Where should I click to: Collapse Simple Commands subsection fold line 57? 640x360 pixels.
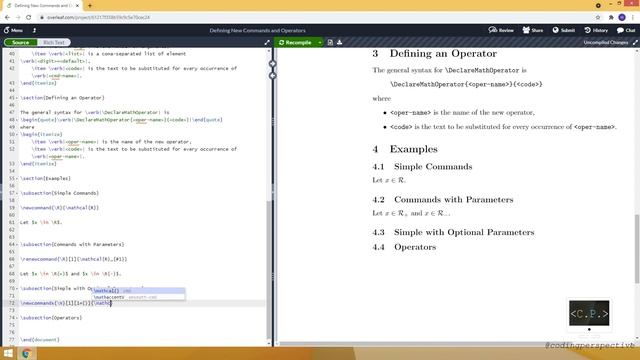click(x=17, y=193)
